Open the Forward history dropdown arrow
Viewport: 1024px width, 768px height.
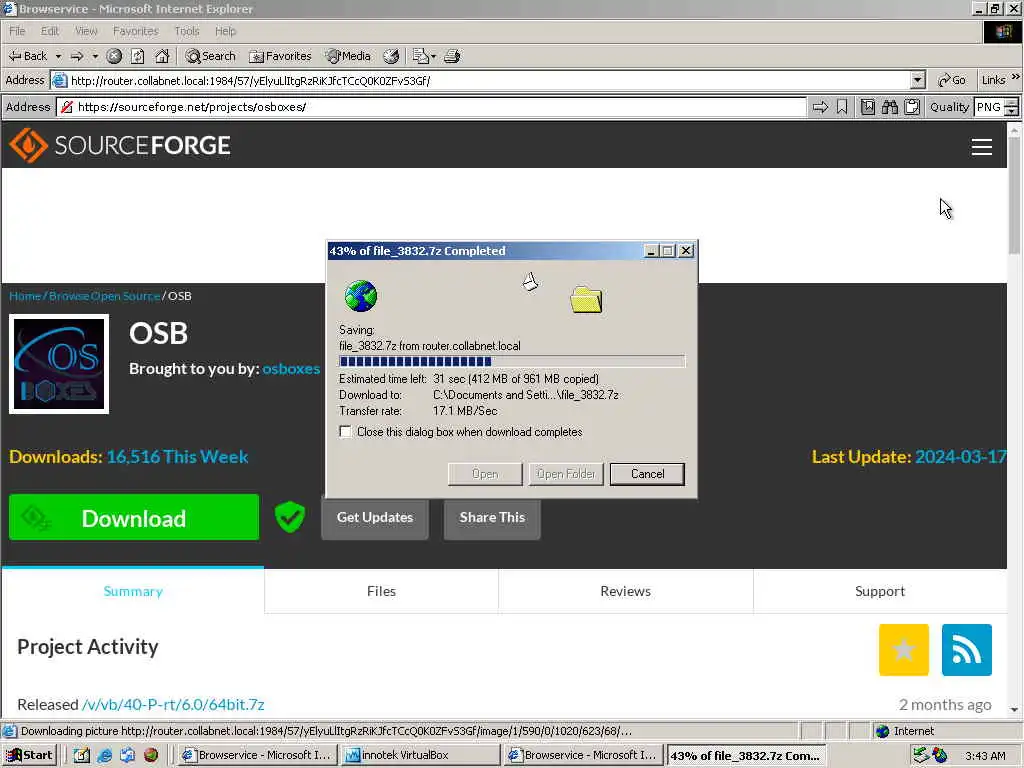95,56
